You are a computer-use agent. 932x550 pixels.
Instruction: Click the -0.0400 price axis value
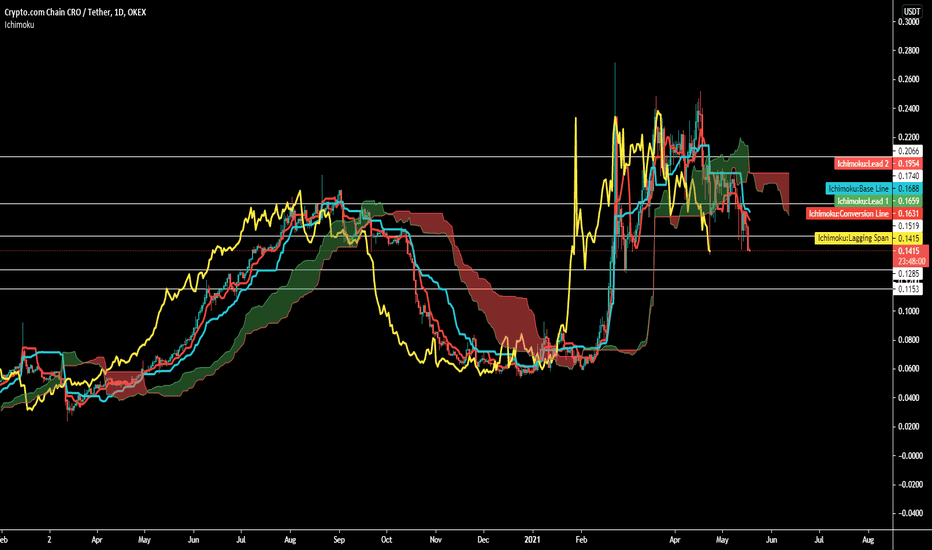[x=909, y=513]
